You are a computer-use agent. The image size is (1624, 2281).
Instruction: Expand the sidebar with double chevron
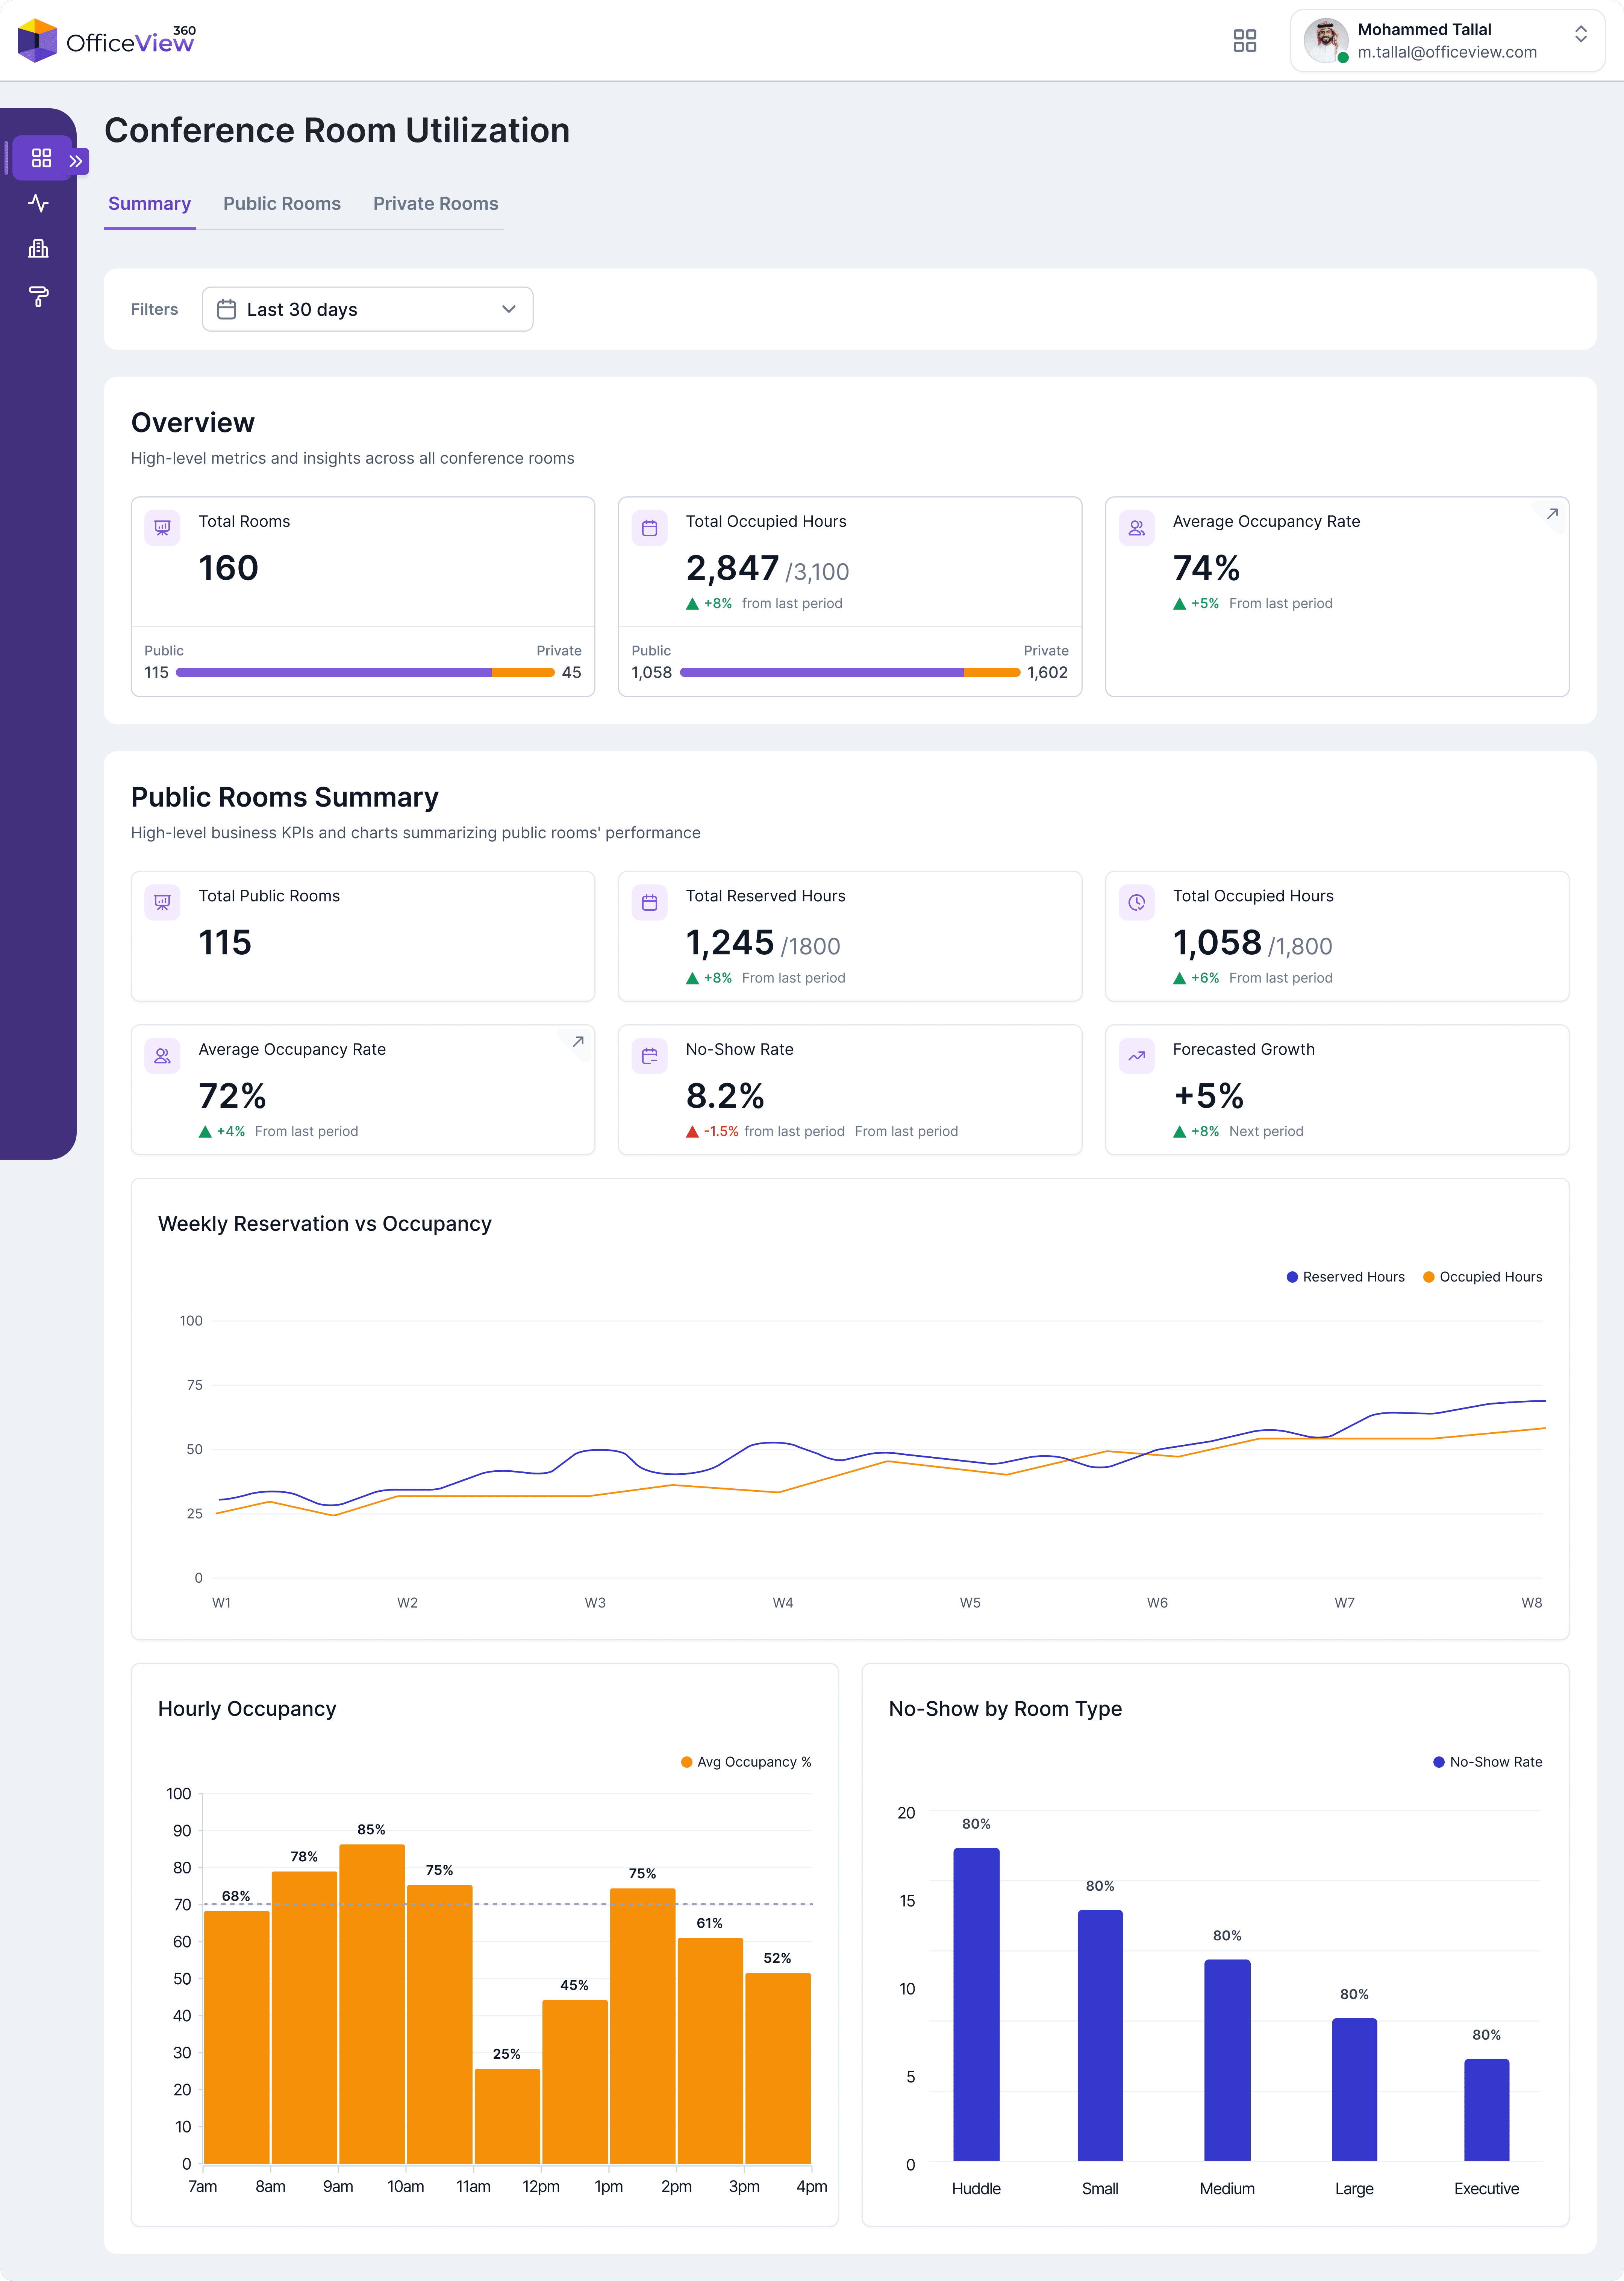[76, 161]
